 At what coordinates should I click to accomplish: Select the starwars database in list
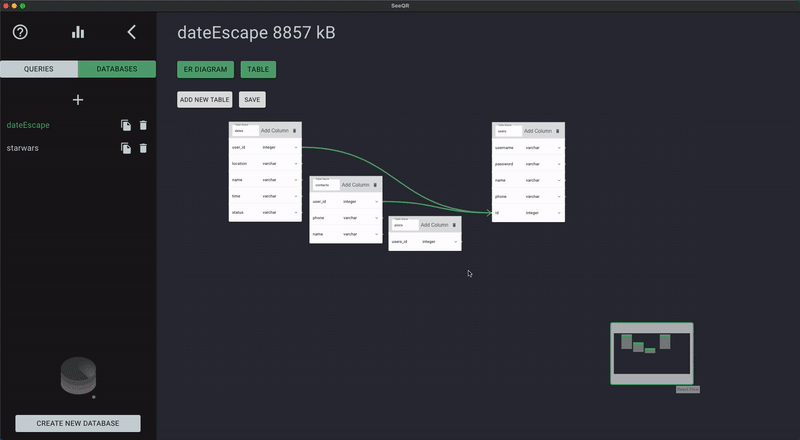pos(22,148)
